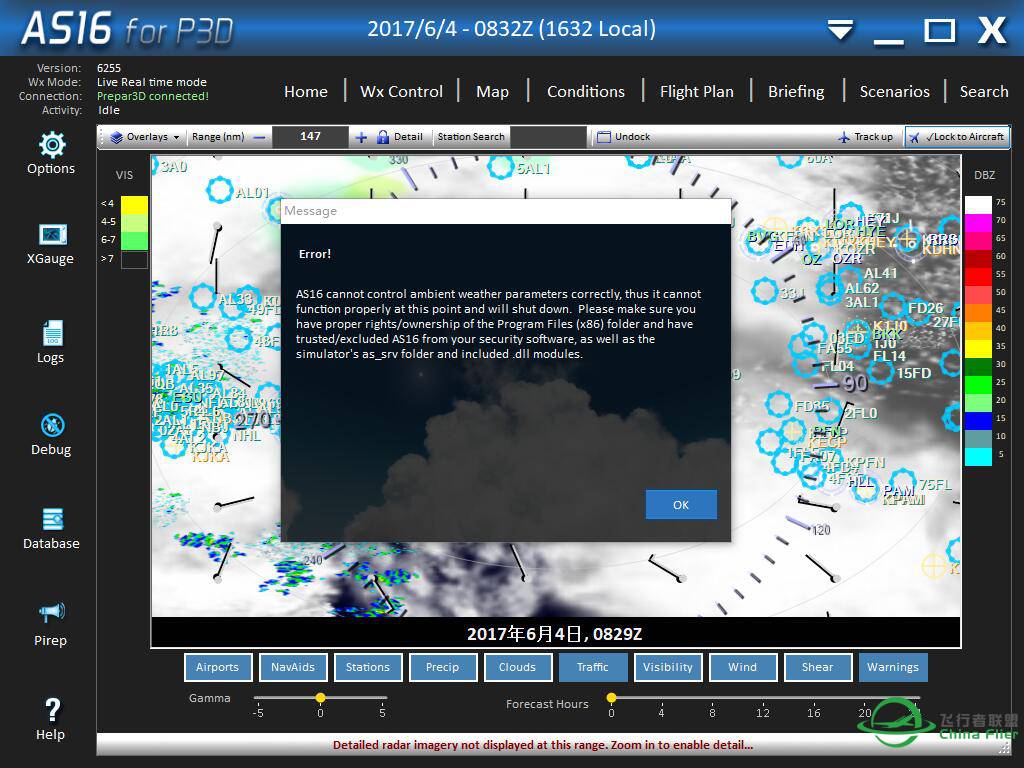Screen dimensions: 1024x768
Task: Toggle the Wind map layer
Action: point(743,667)
